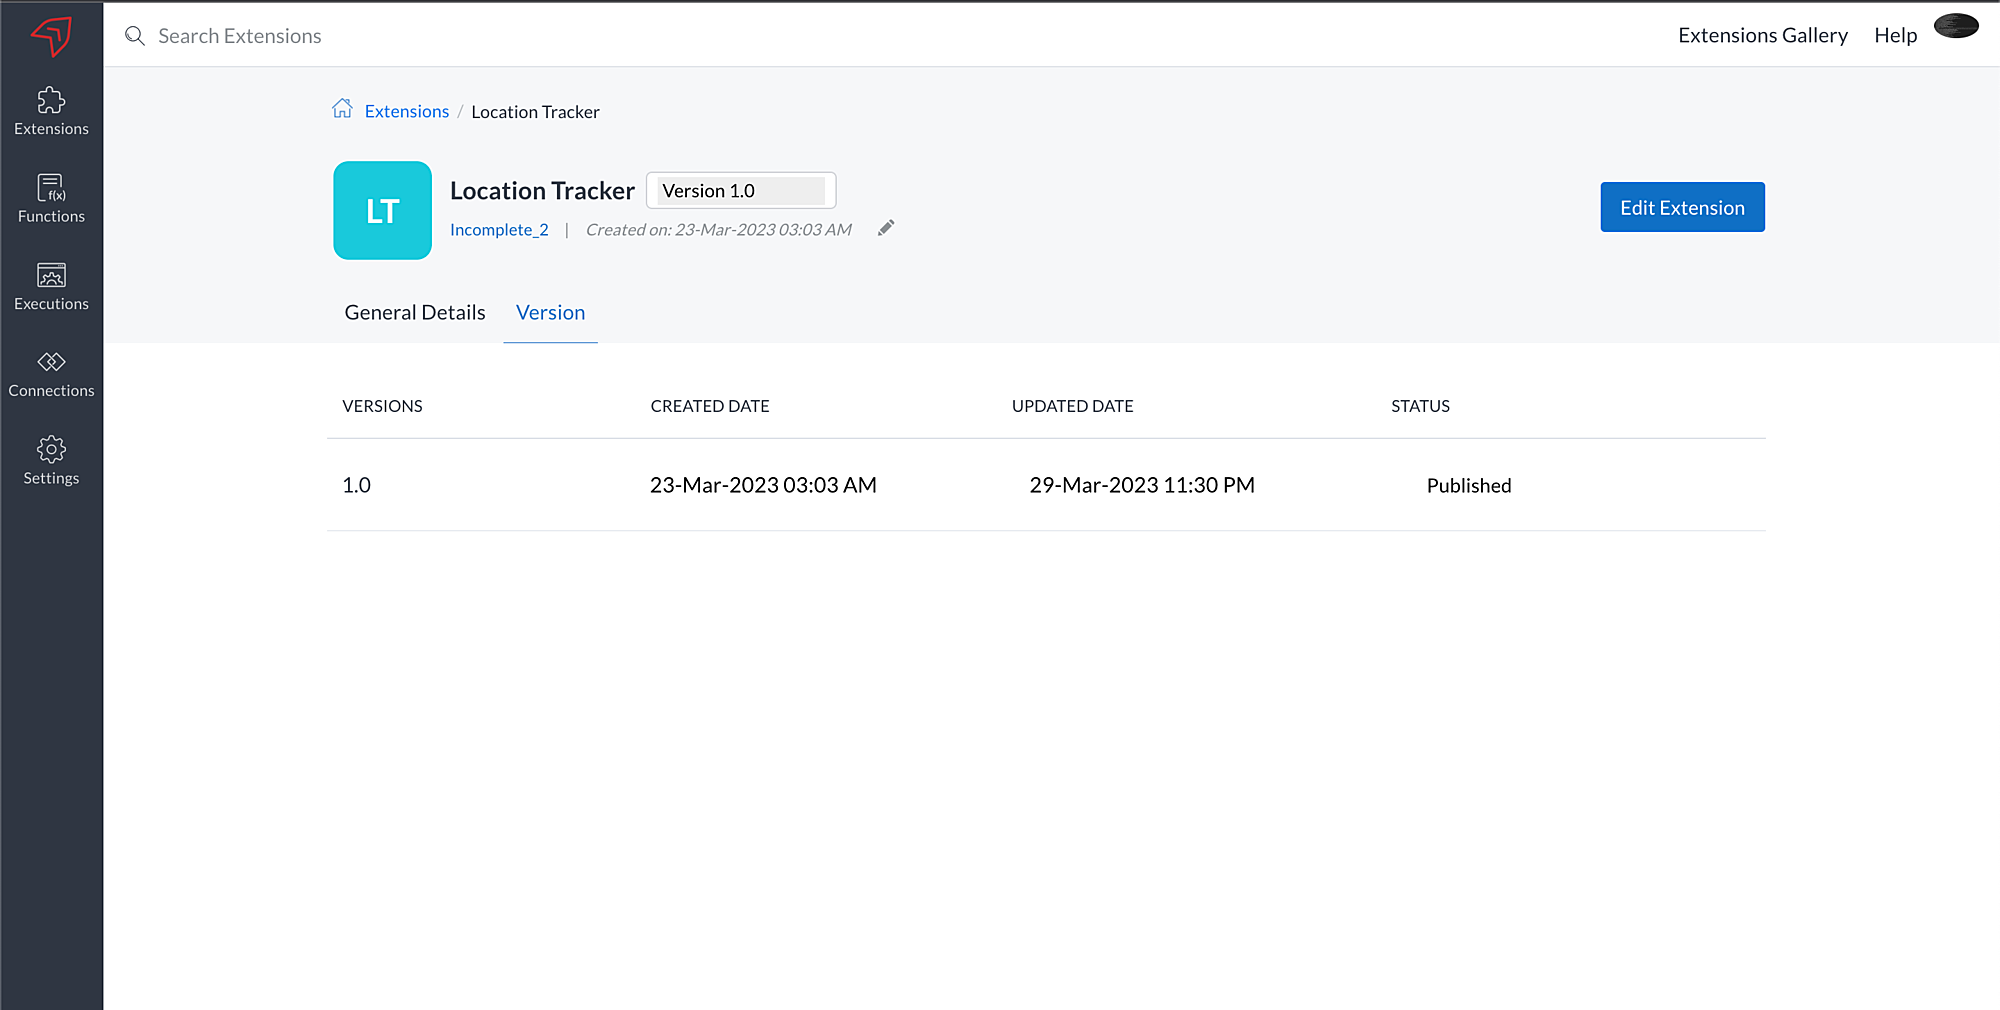The width and height of the screenshot is (2000, 1010).
Task: Click the Created on date text
Action: 718,229
